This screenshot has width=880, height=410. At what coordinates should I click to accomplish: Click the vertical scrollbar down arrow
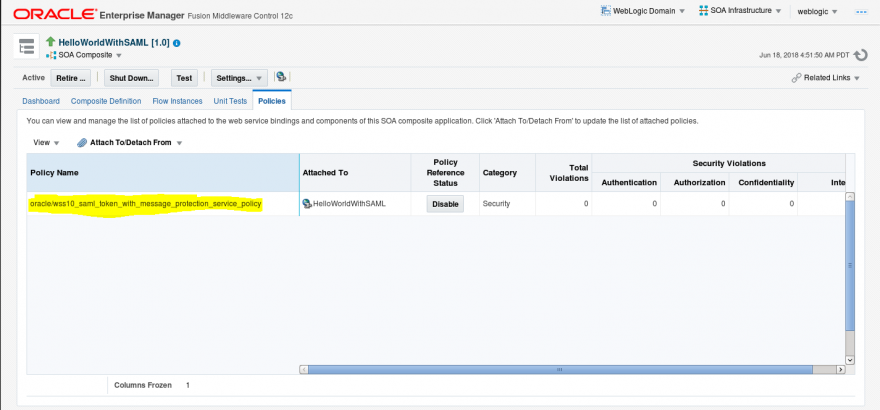point(850,360)
